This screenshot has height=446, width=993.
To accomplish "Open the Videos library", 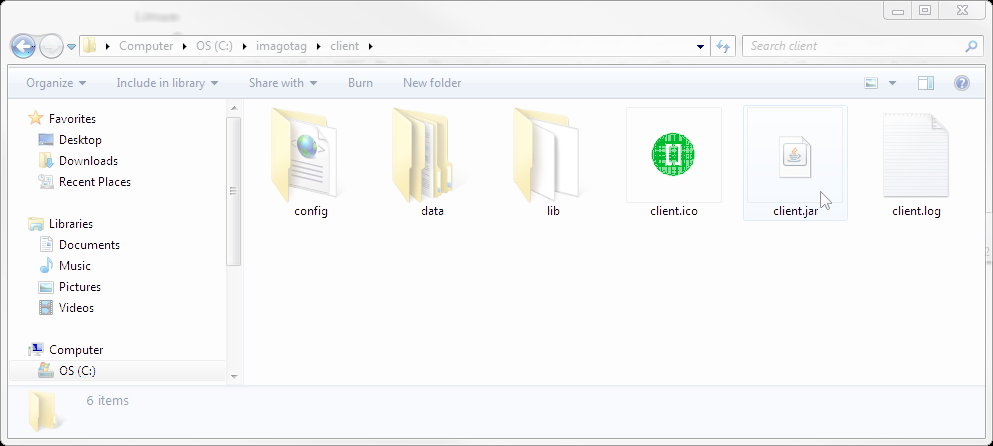I will (76, 307).
